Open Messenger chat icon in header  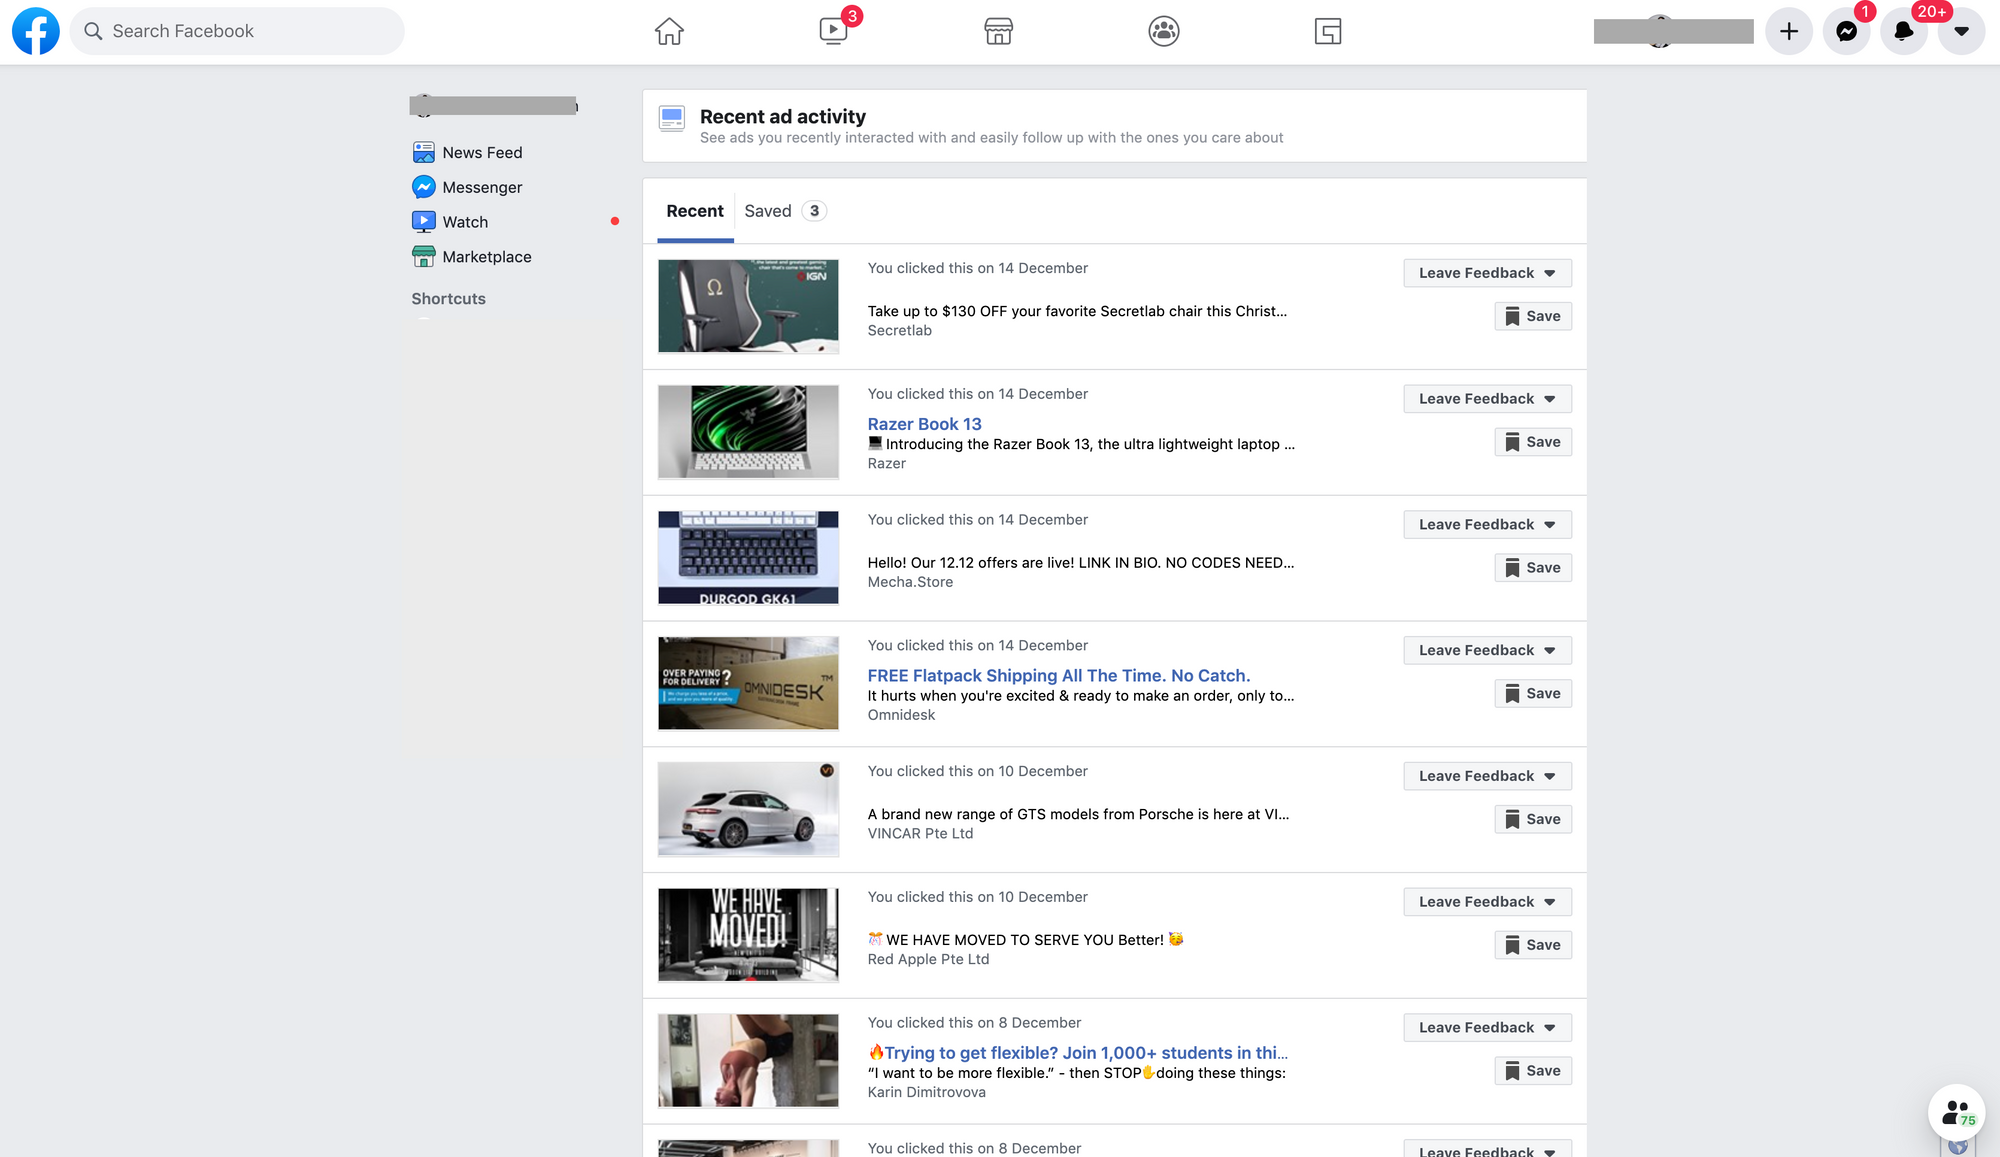point(1847,31)
